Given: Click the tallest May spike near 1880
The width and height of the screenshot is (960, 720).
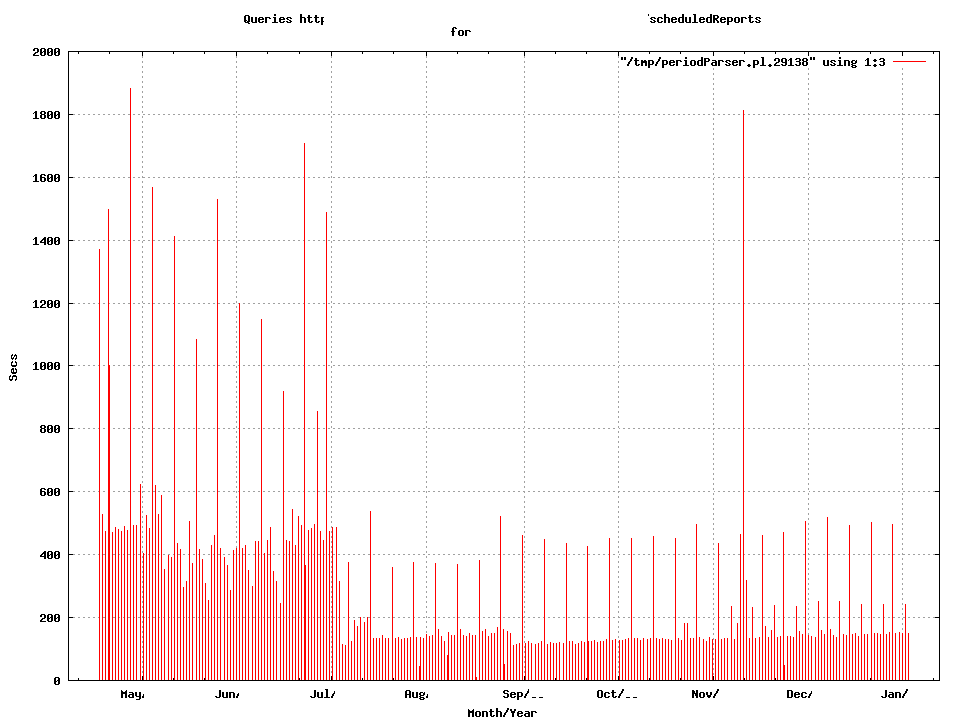Looking at the screenshot, I should click(130, 384).
